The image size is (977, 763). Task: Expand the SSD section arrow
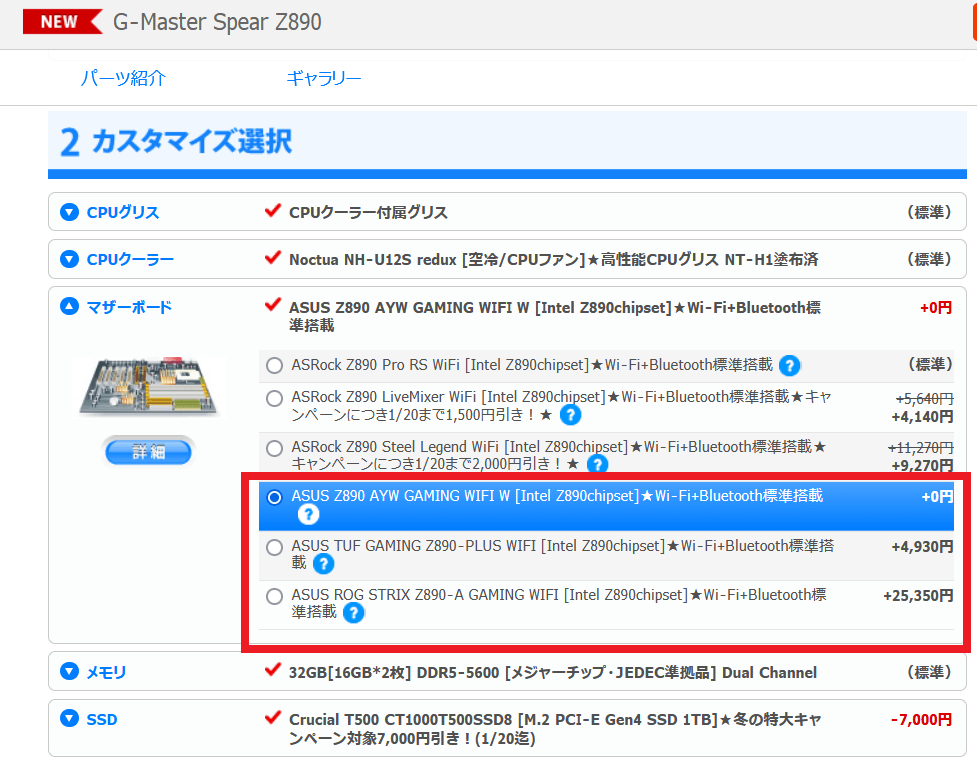69,719
